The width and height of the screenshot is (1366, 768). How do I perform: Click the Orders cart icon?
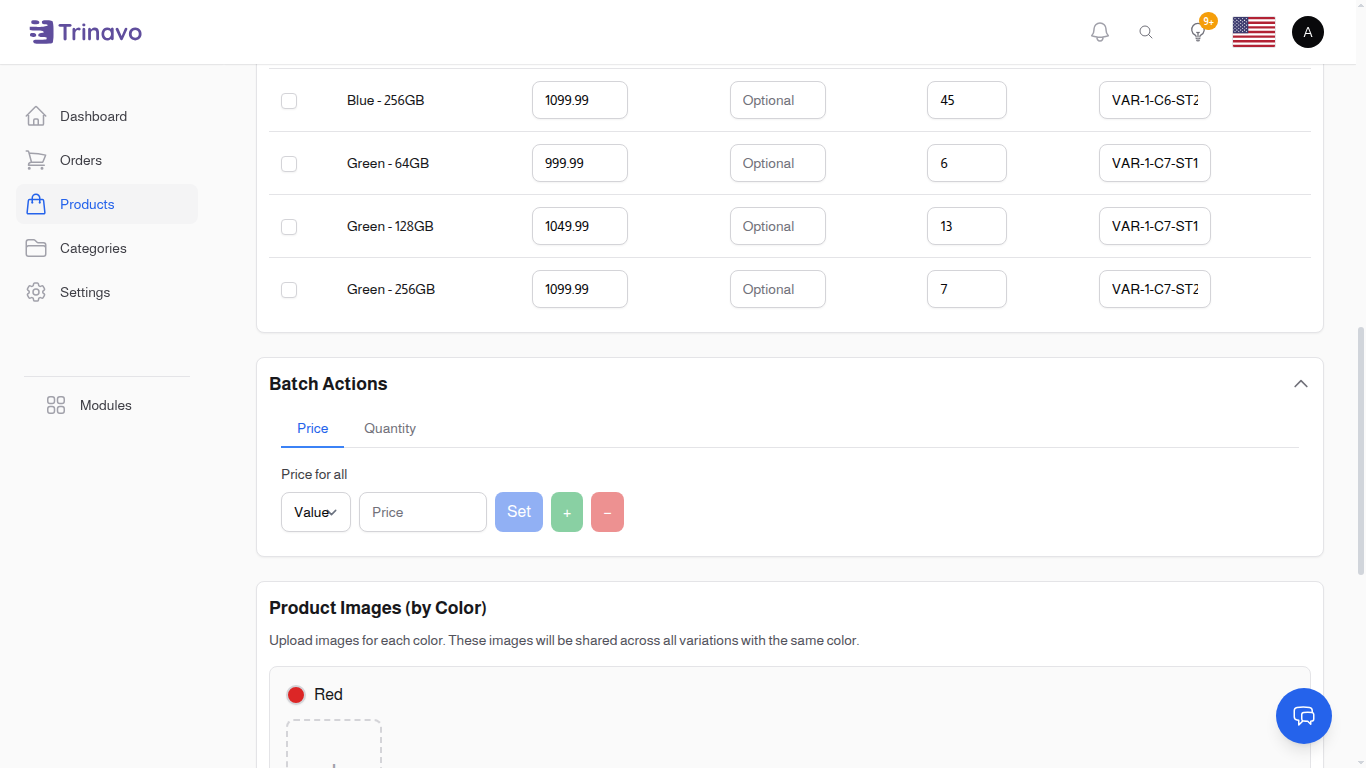coord(36,159)
